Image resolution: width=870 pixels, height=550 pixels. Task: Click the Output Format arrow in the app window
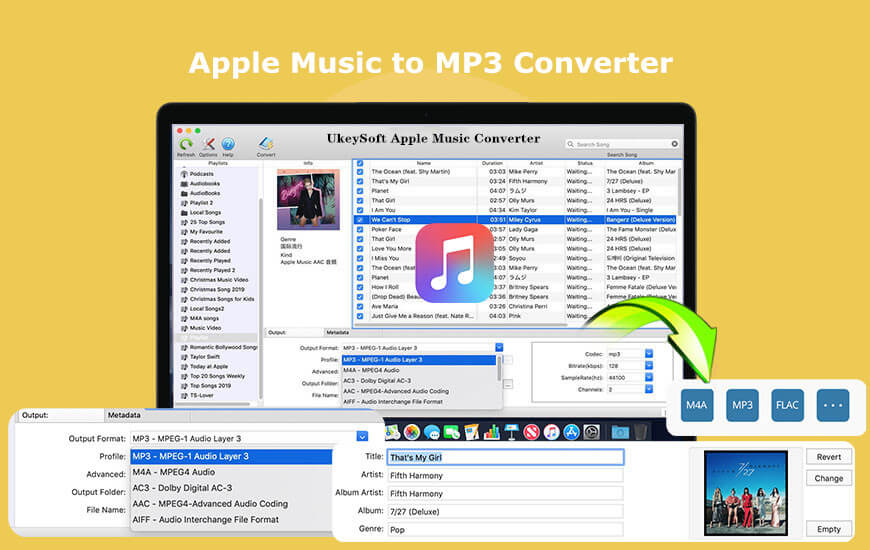[499, 347]
